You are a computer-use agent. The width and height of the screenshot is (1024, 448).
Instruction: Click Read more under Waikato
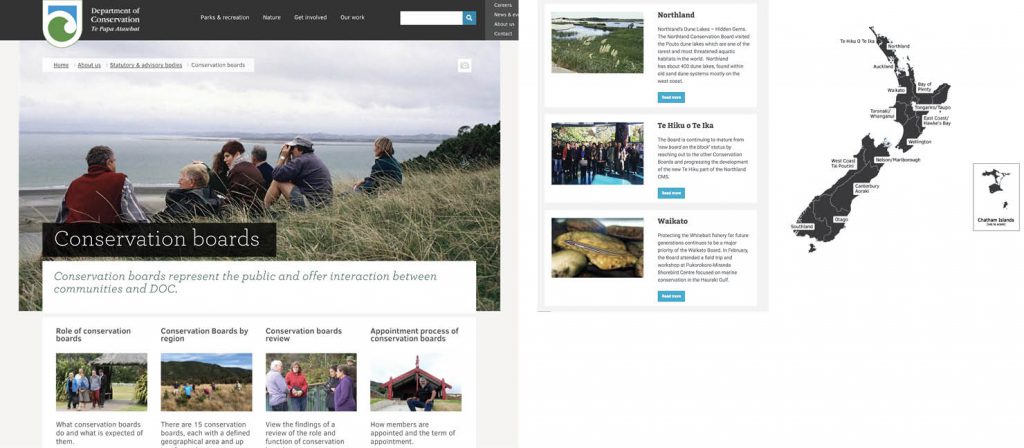click(x=671, y=296)
